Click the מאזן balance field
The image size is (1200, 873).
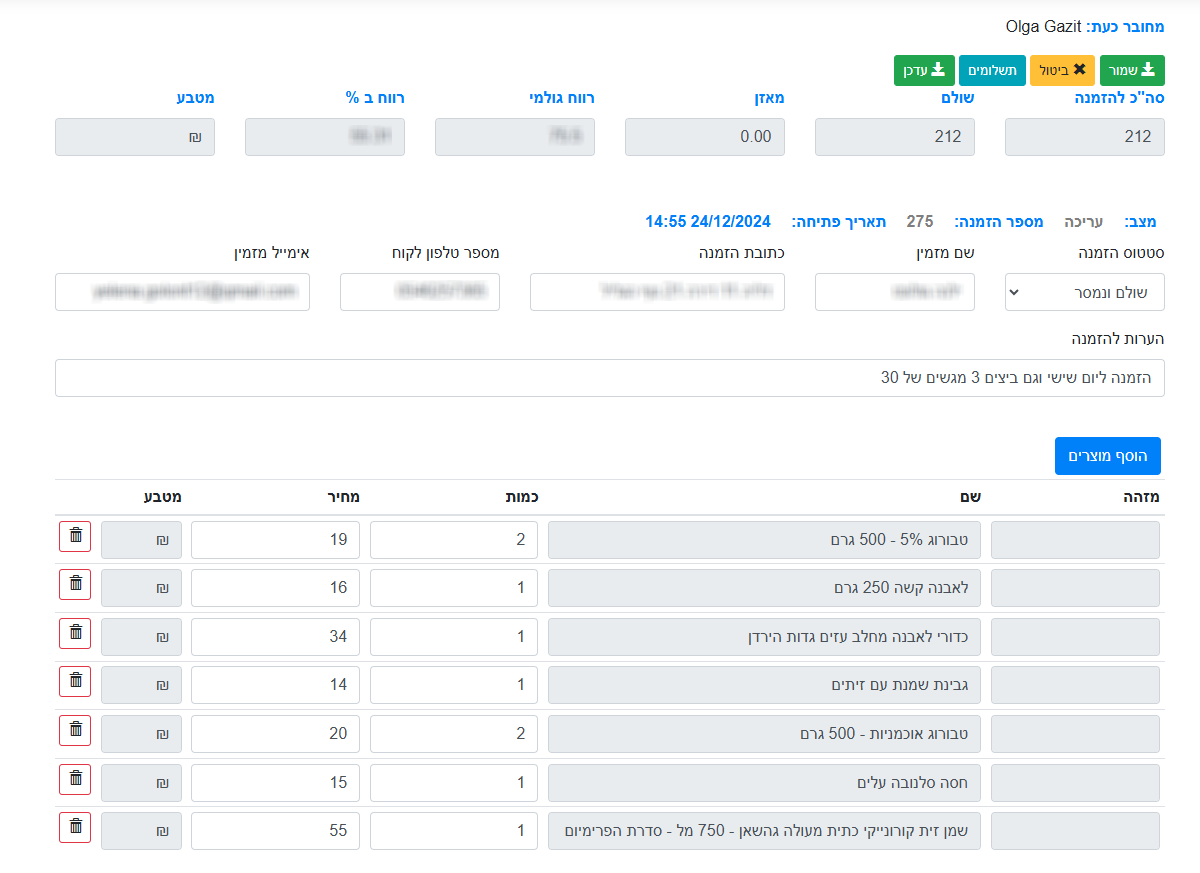[x=705, y=137]
